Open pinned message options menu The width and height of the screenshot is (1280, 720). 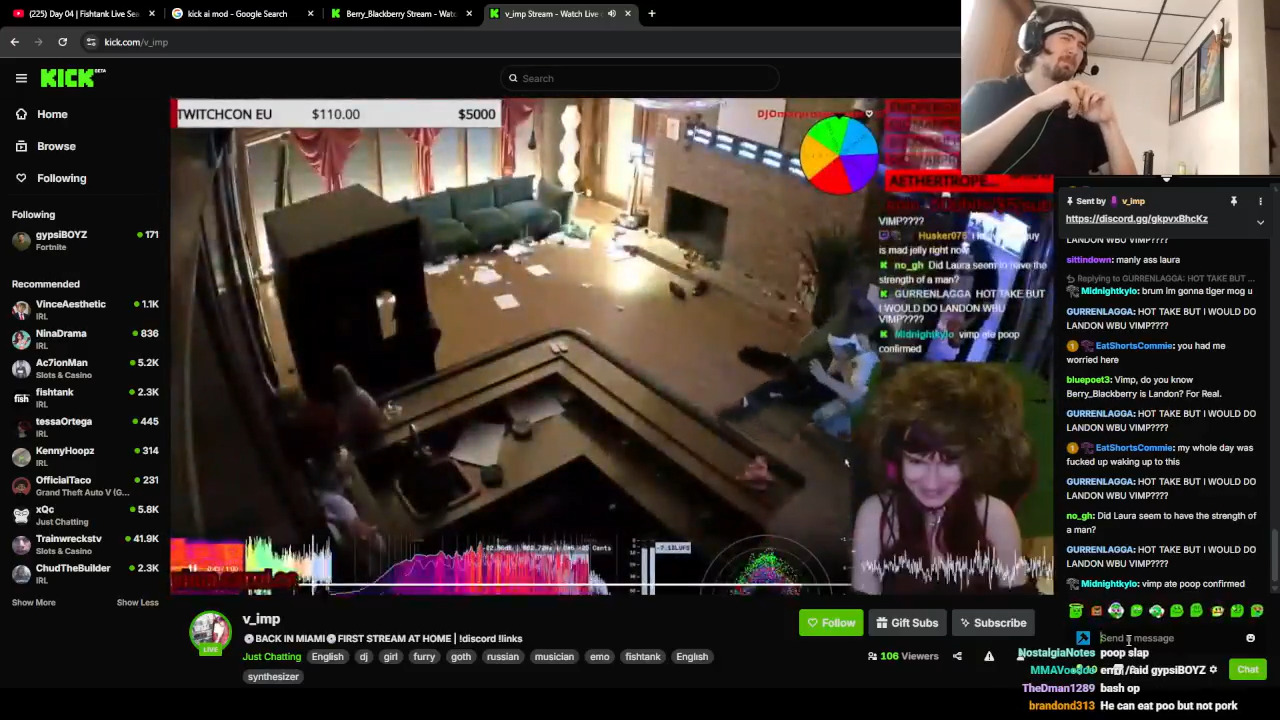point(1260,201)
